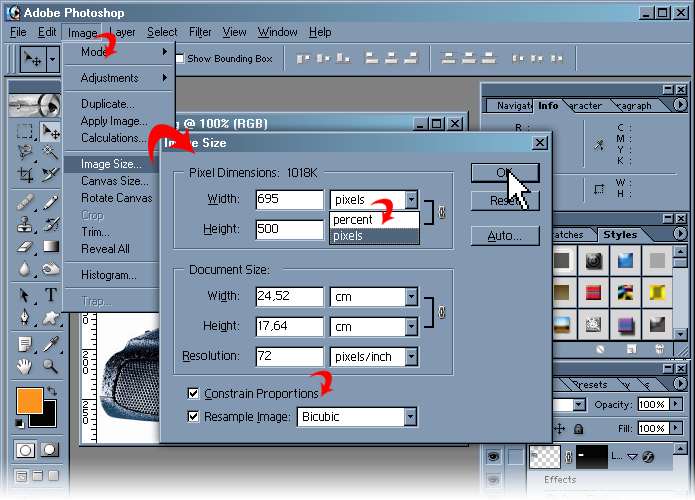
Task: Click Canvas Size menu entry
Action: (x=114, y=181)
